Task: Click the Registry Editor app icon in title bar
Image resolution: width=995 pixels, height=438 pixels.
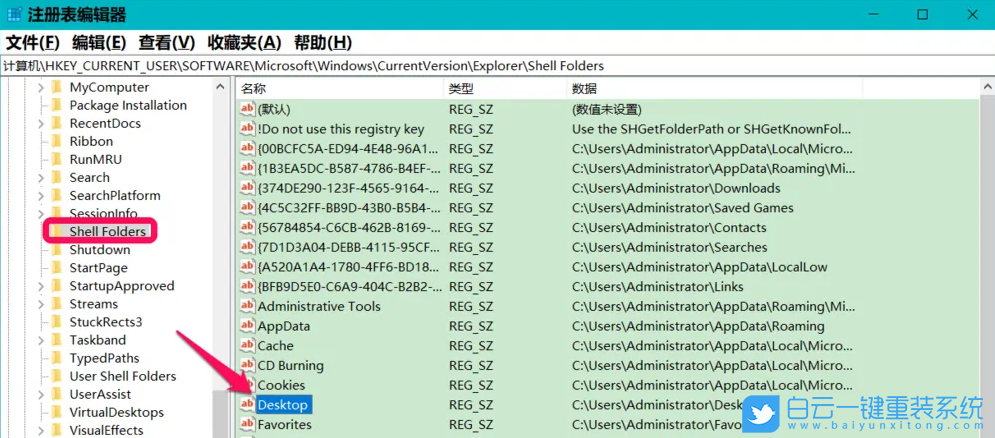Action: pos(14,15)
